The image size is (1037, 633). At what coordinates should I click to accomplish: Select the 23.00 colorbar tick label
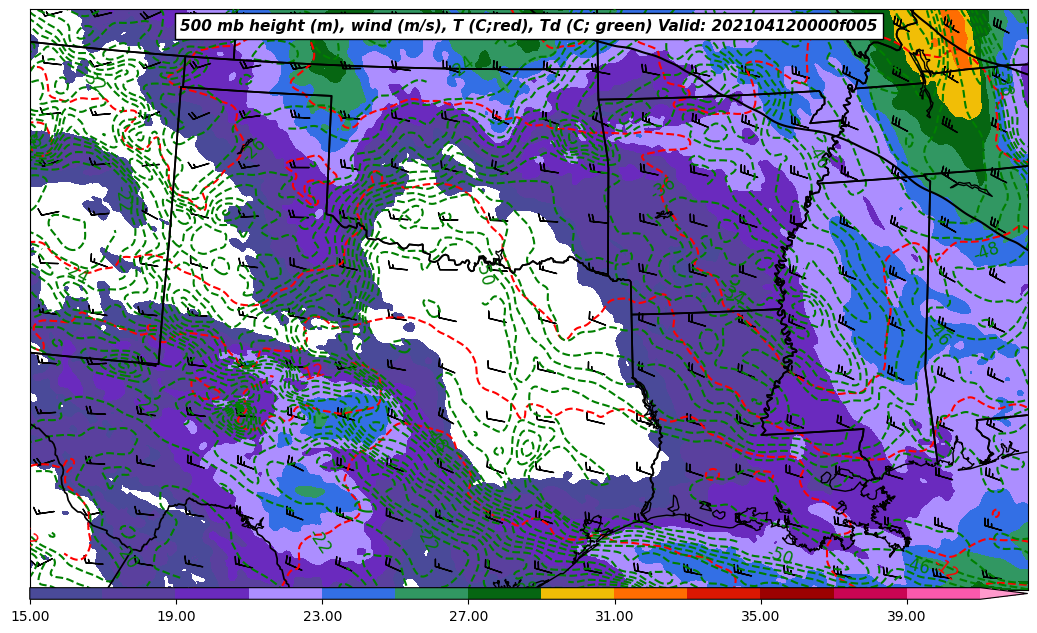pyautogui.click(x=322, y=617)
